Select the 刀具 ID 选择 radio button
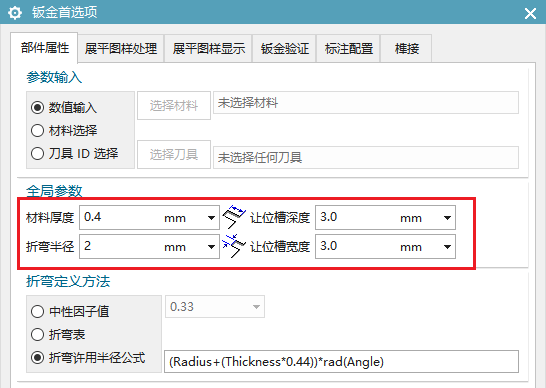The image size is (546, 388). [38, 153]
